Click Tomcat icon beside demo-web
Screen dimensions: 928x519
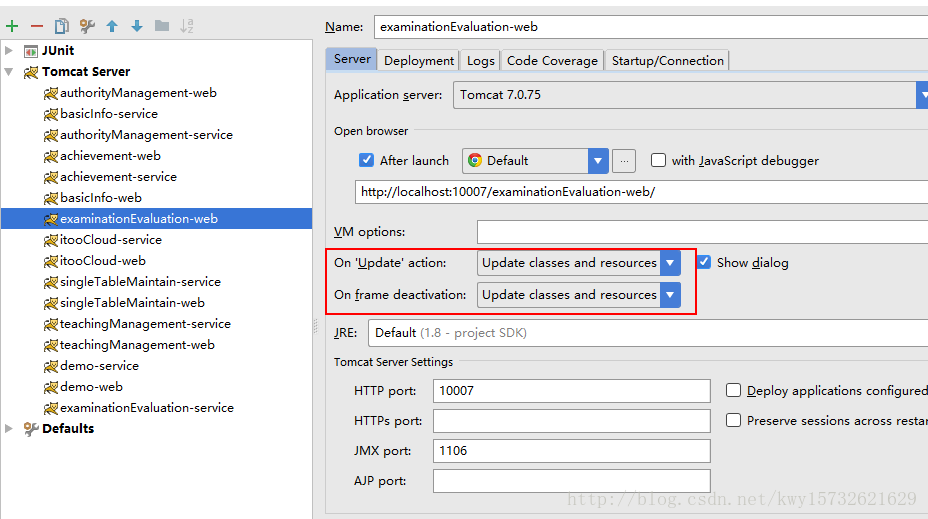[x=51, y=388]
